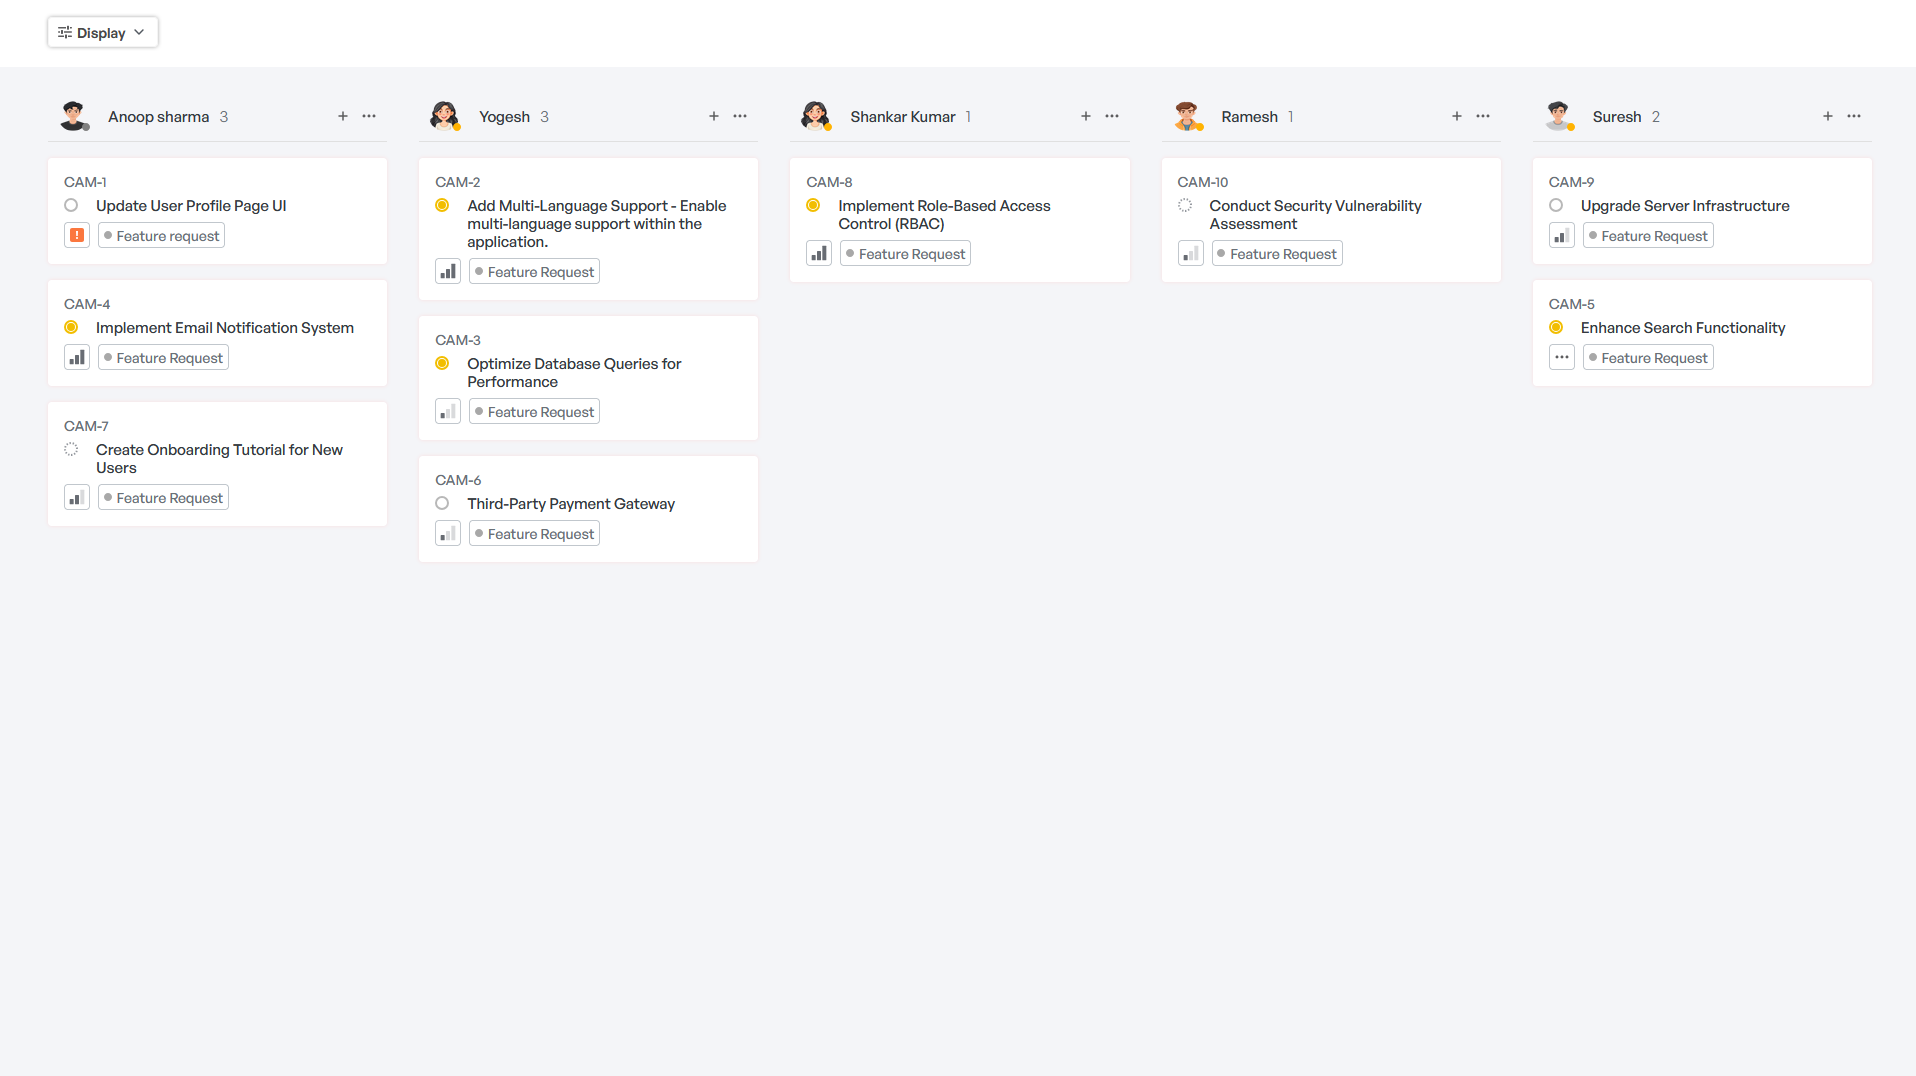Click Anoop sharma's avatar
1916x1076 pixels.
[x=75, y=116]
